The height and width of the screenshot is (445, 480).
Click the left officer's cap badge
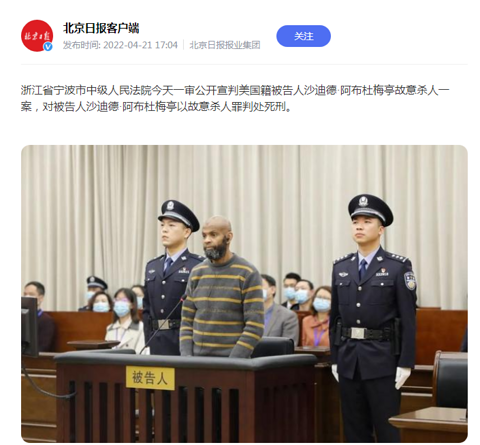[x=171, y=205]
